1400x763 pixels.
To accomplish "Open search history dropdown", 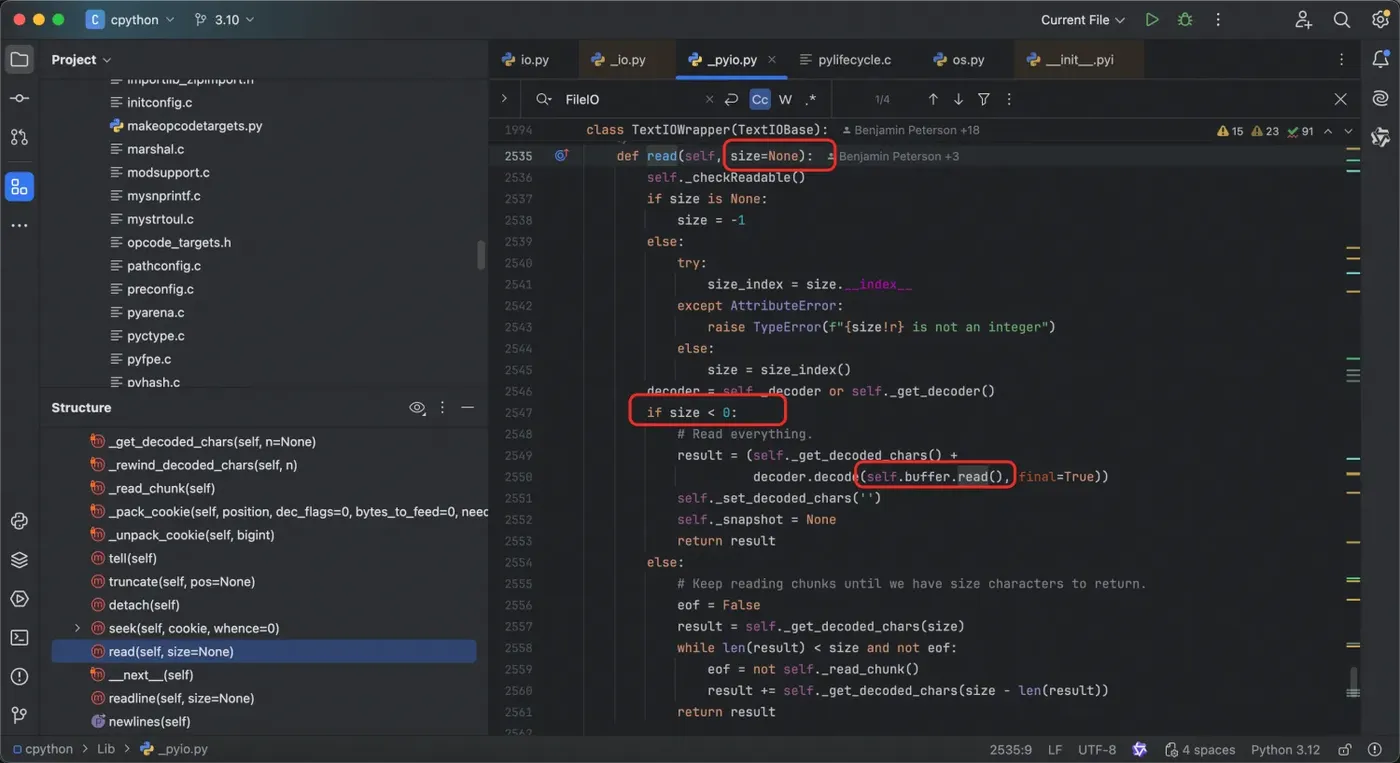I will point(543,100).
